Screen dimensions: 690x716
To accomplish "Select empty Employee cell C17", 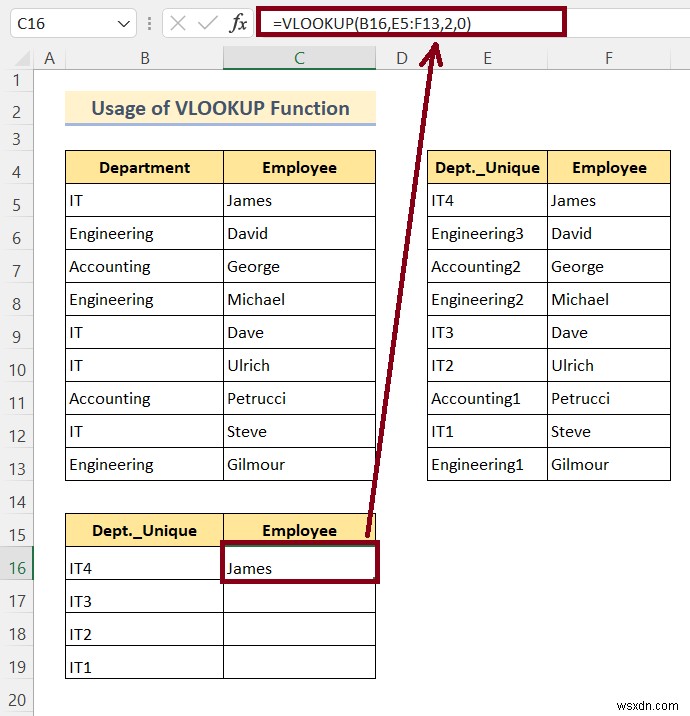I will pyautogui.click(x=299, y=598).
